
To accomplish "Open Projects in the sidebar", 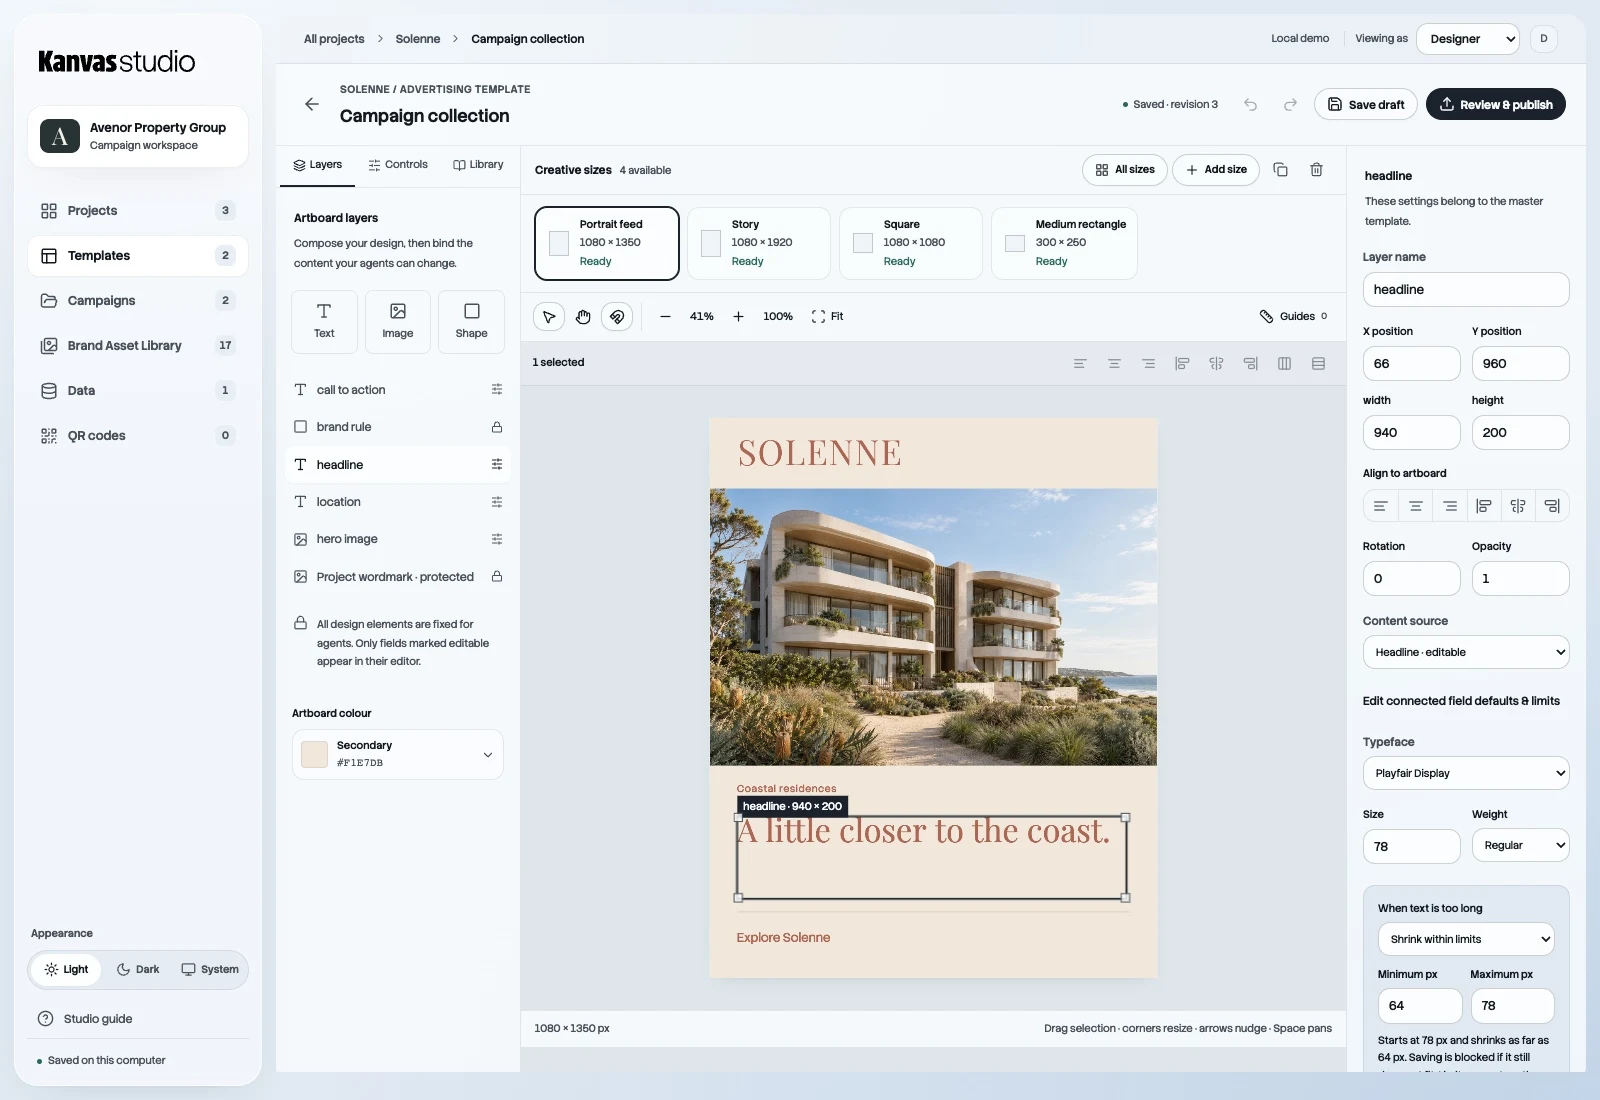I will pos(138,211).
